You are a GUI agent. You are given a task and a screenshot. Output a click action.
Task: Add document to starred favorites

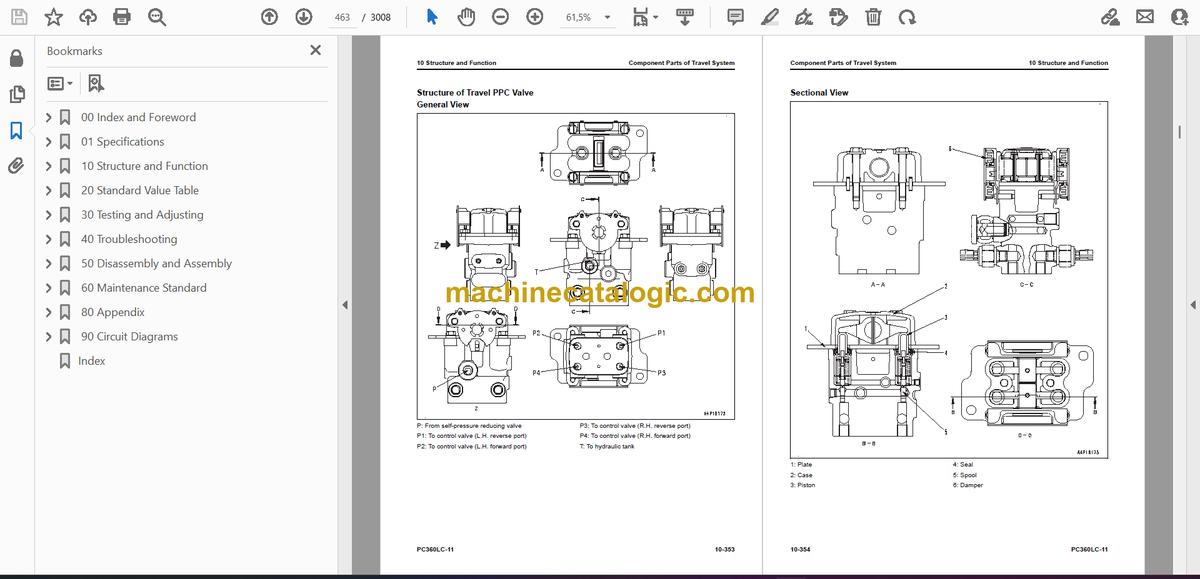pos(54,17)
